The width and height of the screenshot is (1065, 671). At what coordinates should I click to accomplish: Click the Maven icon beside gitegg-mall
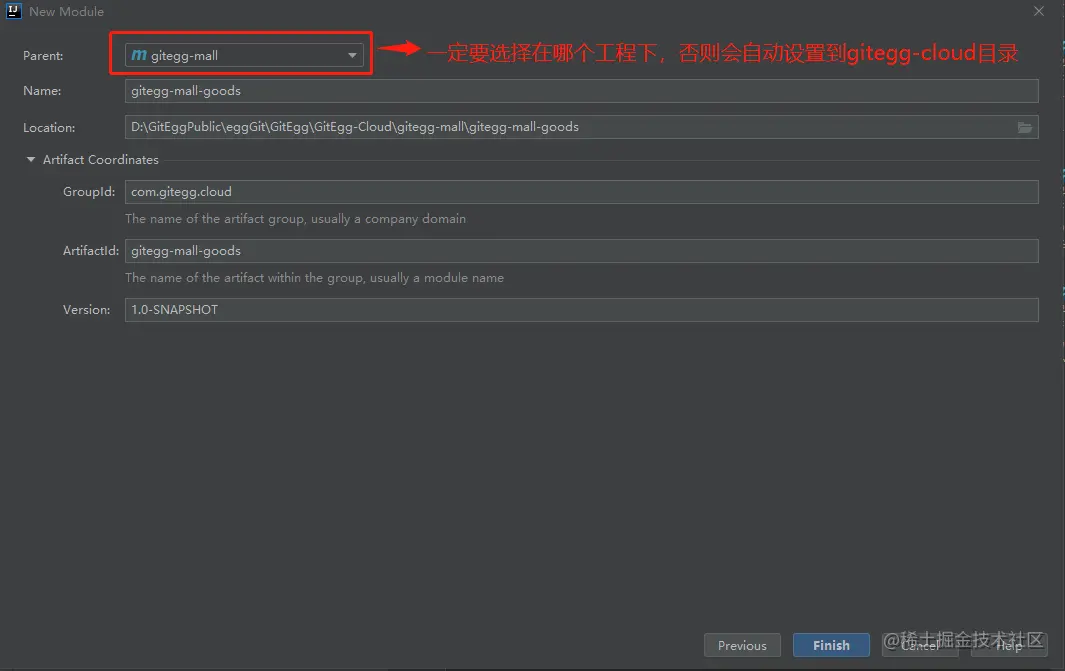(x=139, y=55)
